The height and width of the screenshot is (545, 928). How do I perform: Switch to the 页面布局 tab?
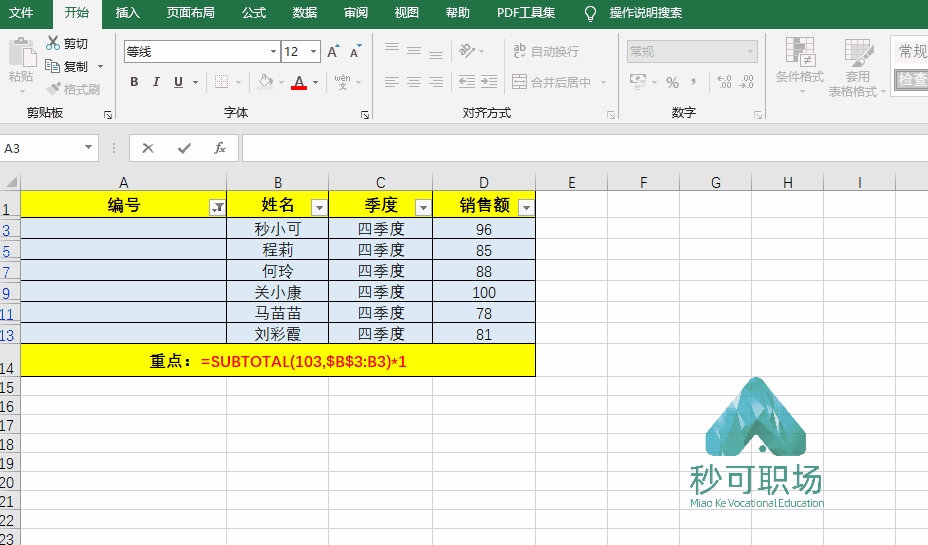[191, 12]
